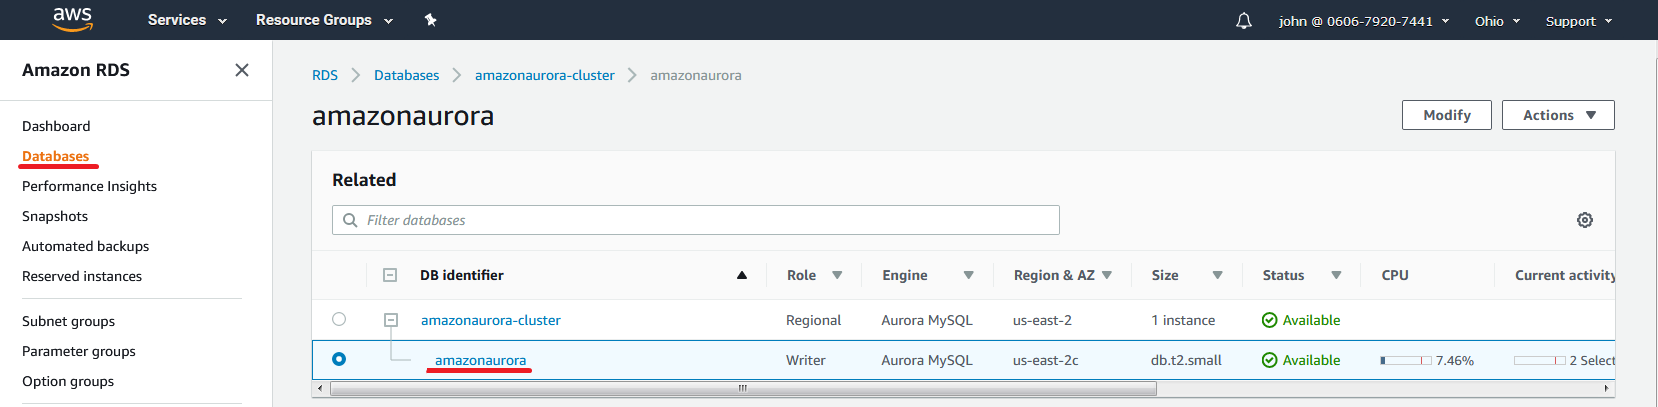Open Dashboard in the sidebar
The image size is (1658, 407).
(56, 126)
